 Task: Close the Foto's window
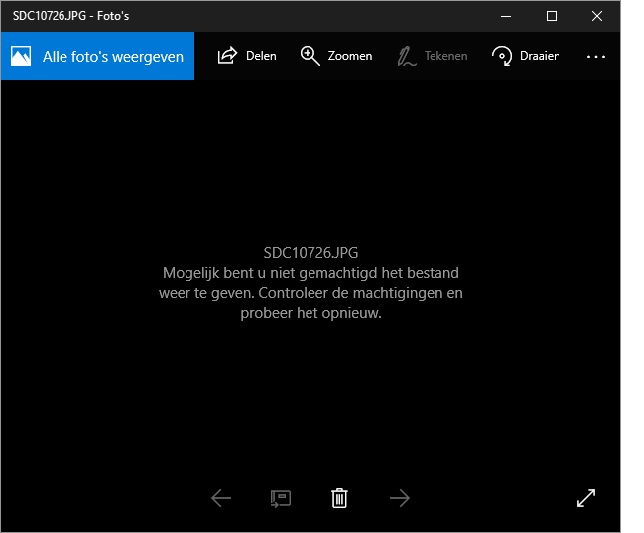point(598,16)
